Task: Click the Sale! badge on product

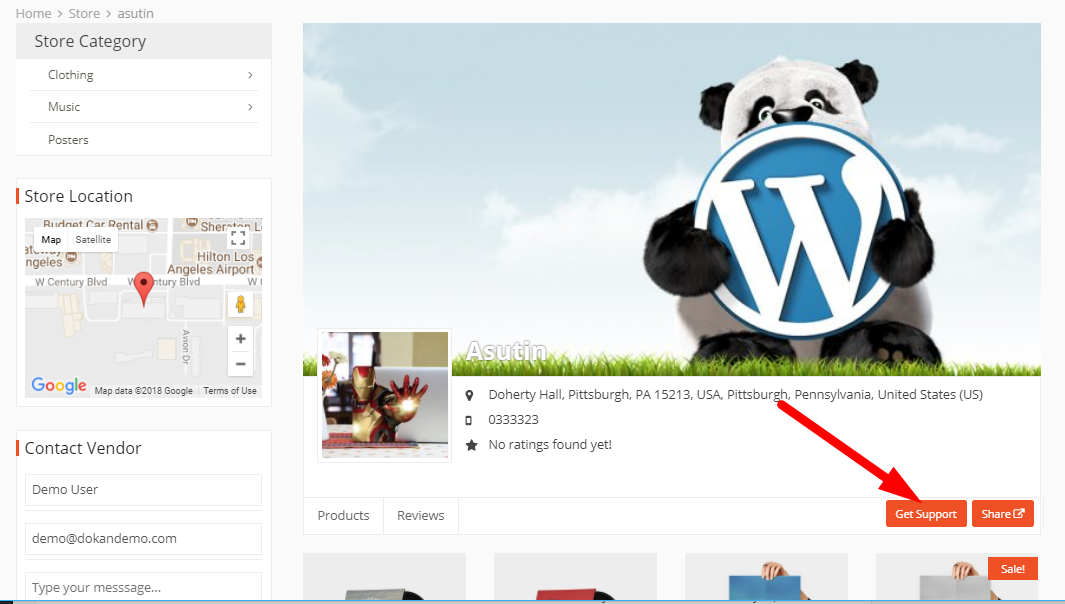Action: (x=1013, y=569)
